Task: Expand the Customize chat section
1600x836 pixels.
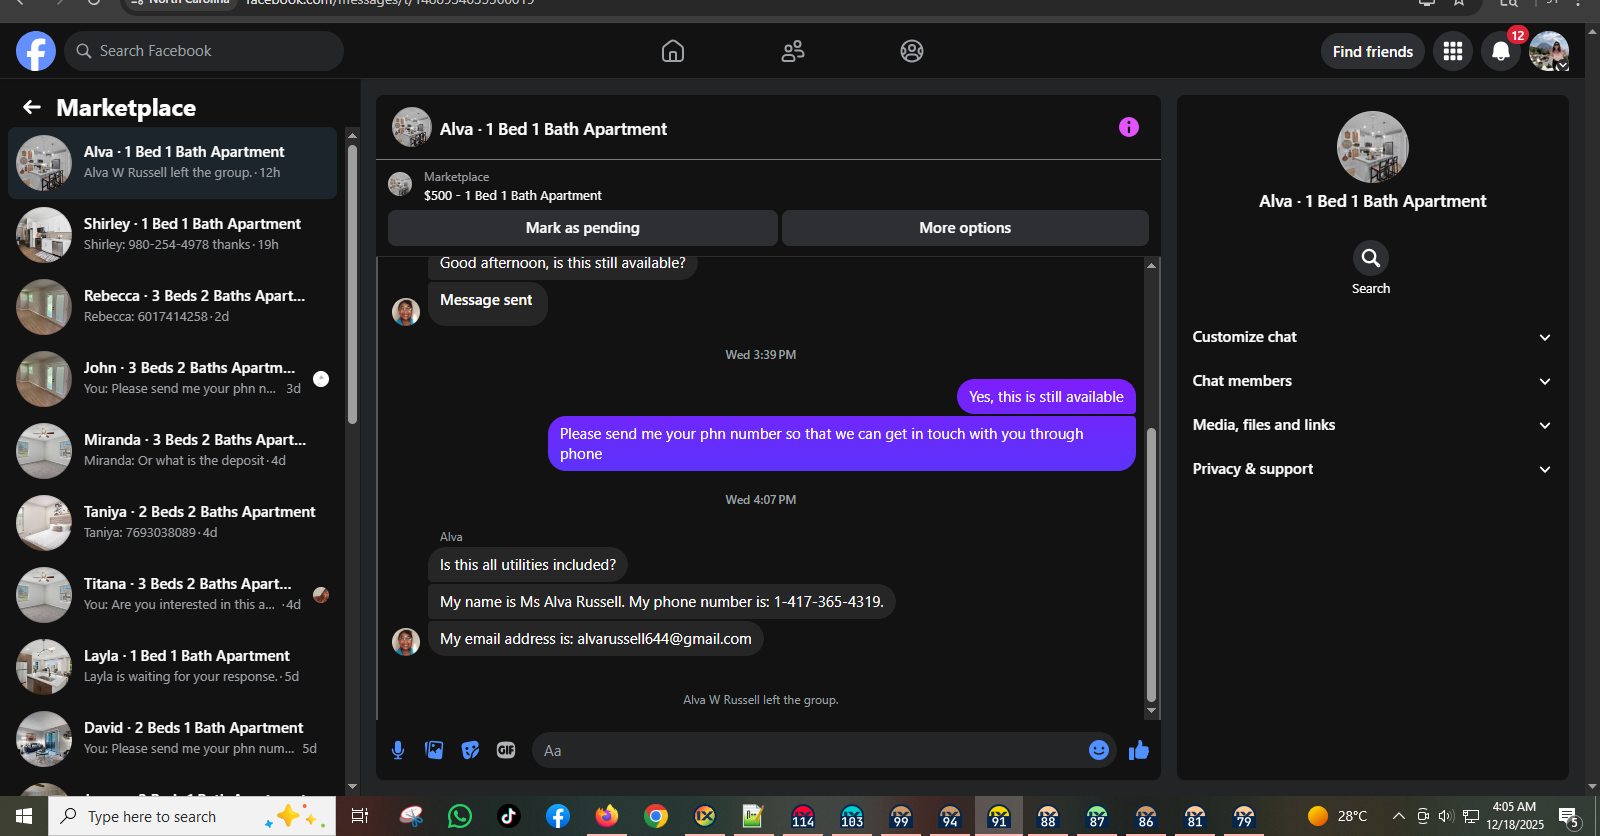Action: (1372, 337)
